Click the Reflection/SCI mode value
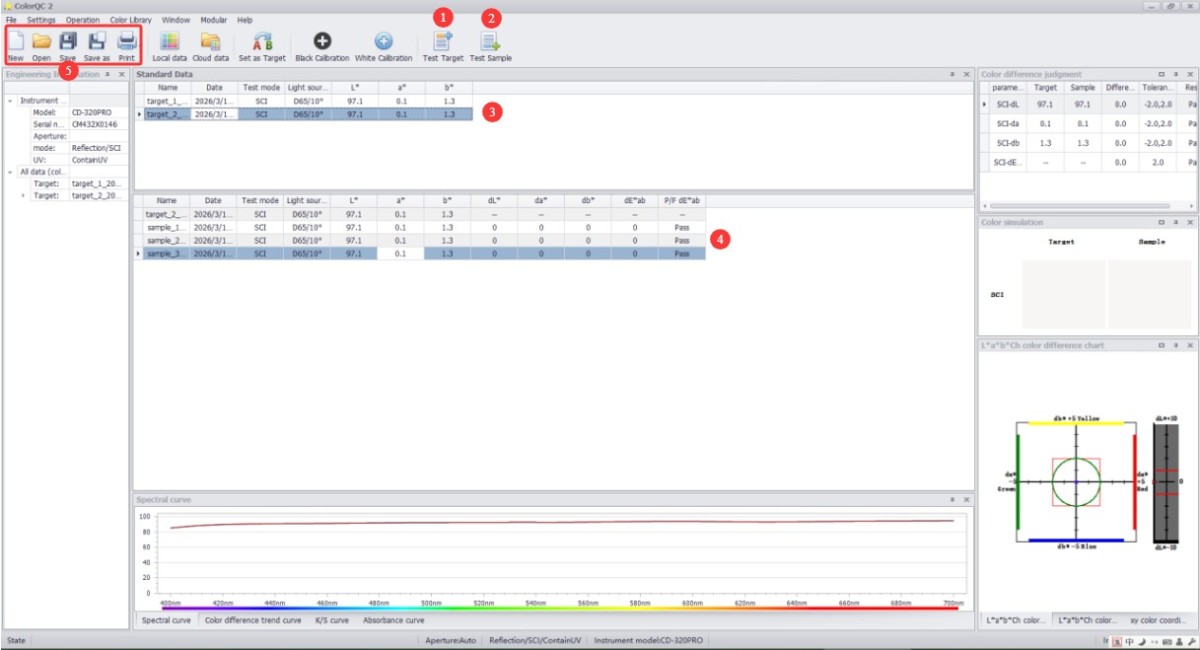1200x650 pixels. tap(96, 148)
